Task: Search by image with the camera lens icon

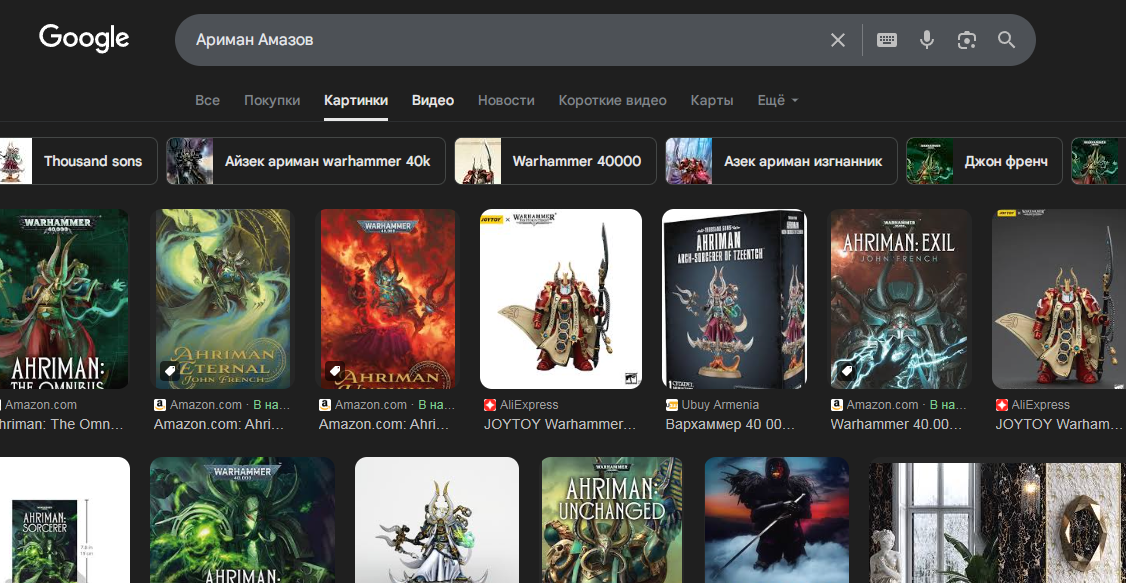Action: [967, 40]
